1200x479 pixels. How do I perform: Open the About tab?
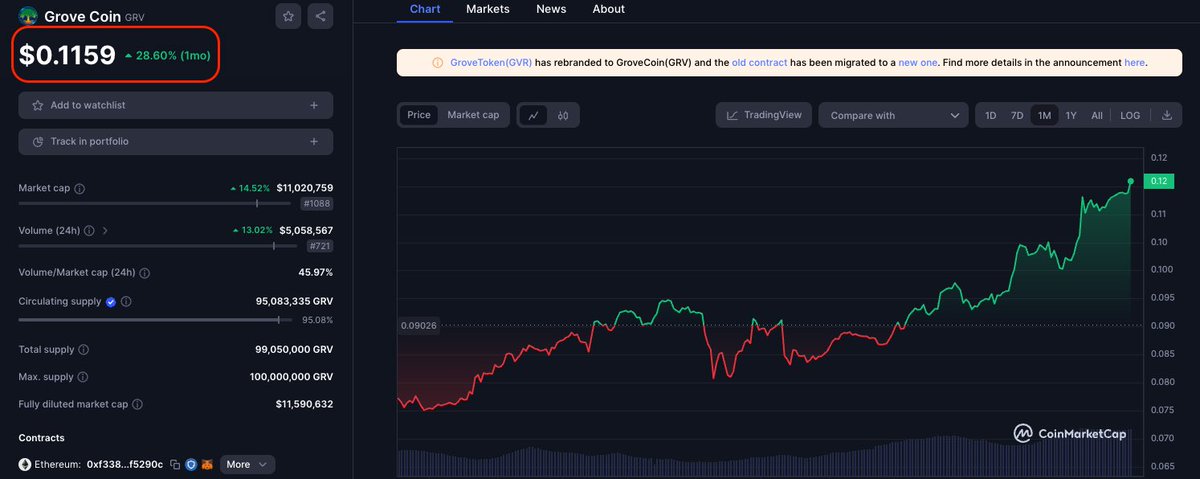[609, 9]
